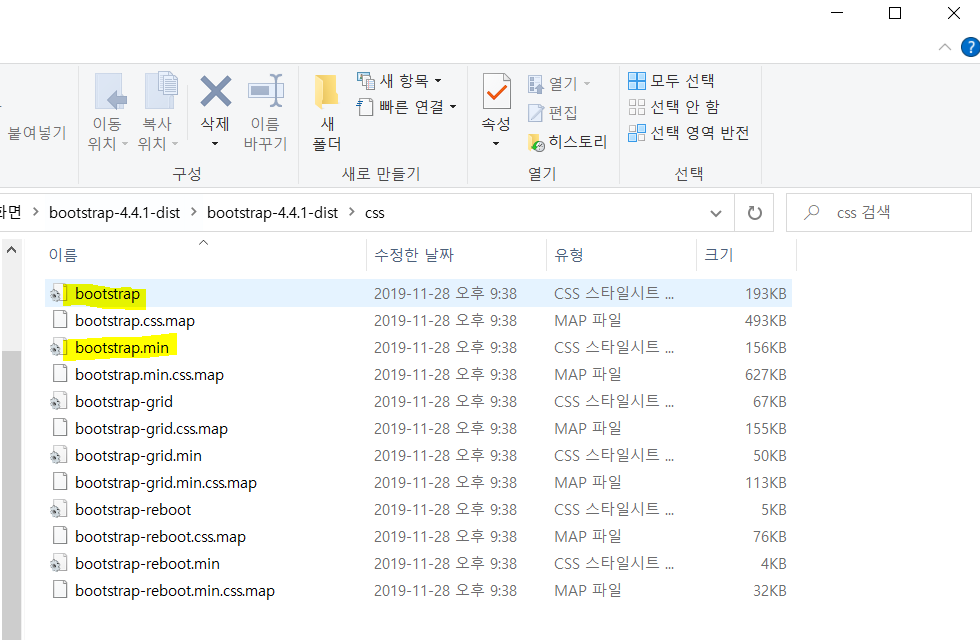Click the dropdown arrow next to 열기
Image resolution: width=980 pixels, height=640 pixels.
coord(587,83)
